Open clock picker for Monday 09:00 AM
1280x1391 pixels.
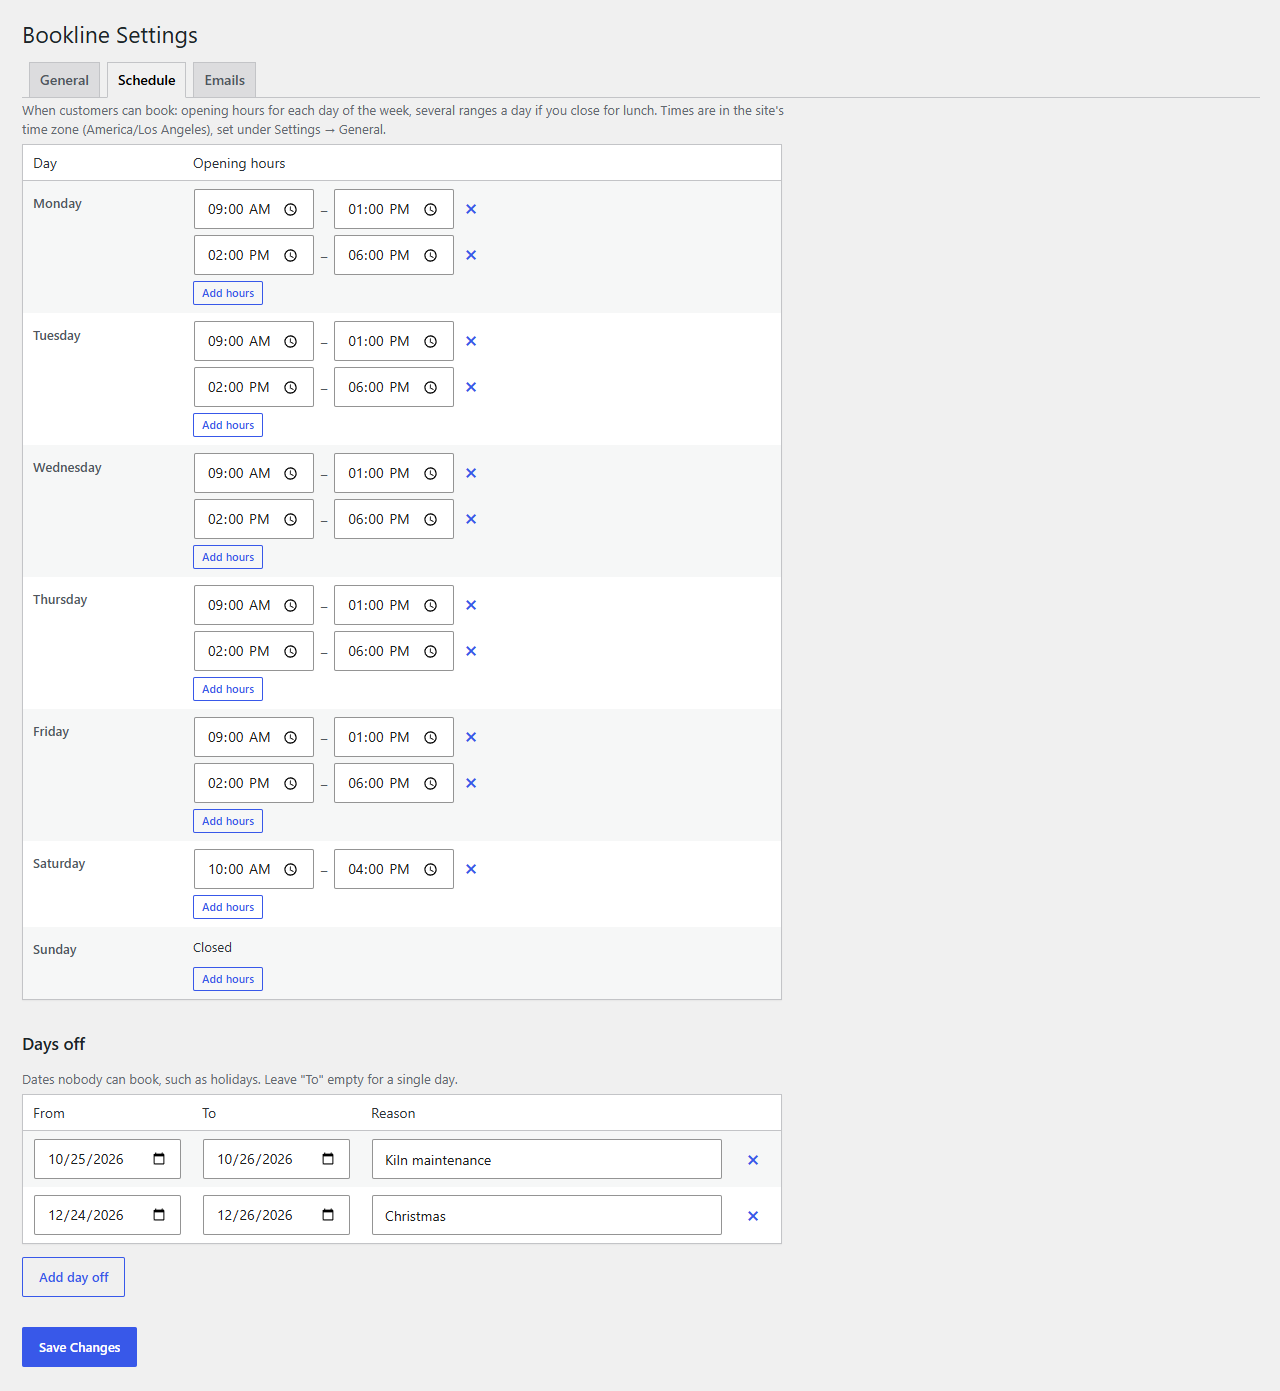[291, 209]
